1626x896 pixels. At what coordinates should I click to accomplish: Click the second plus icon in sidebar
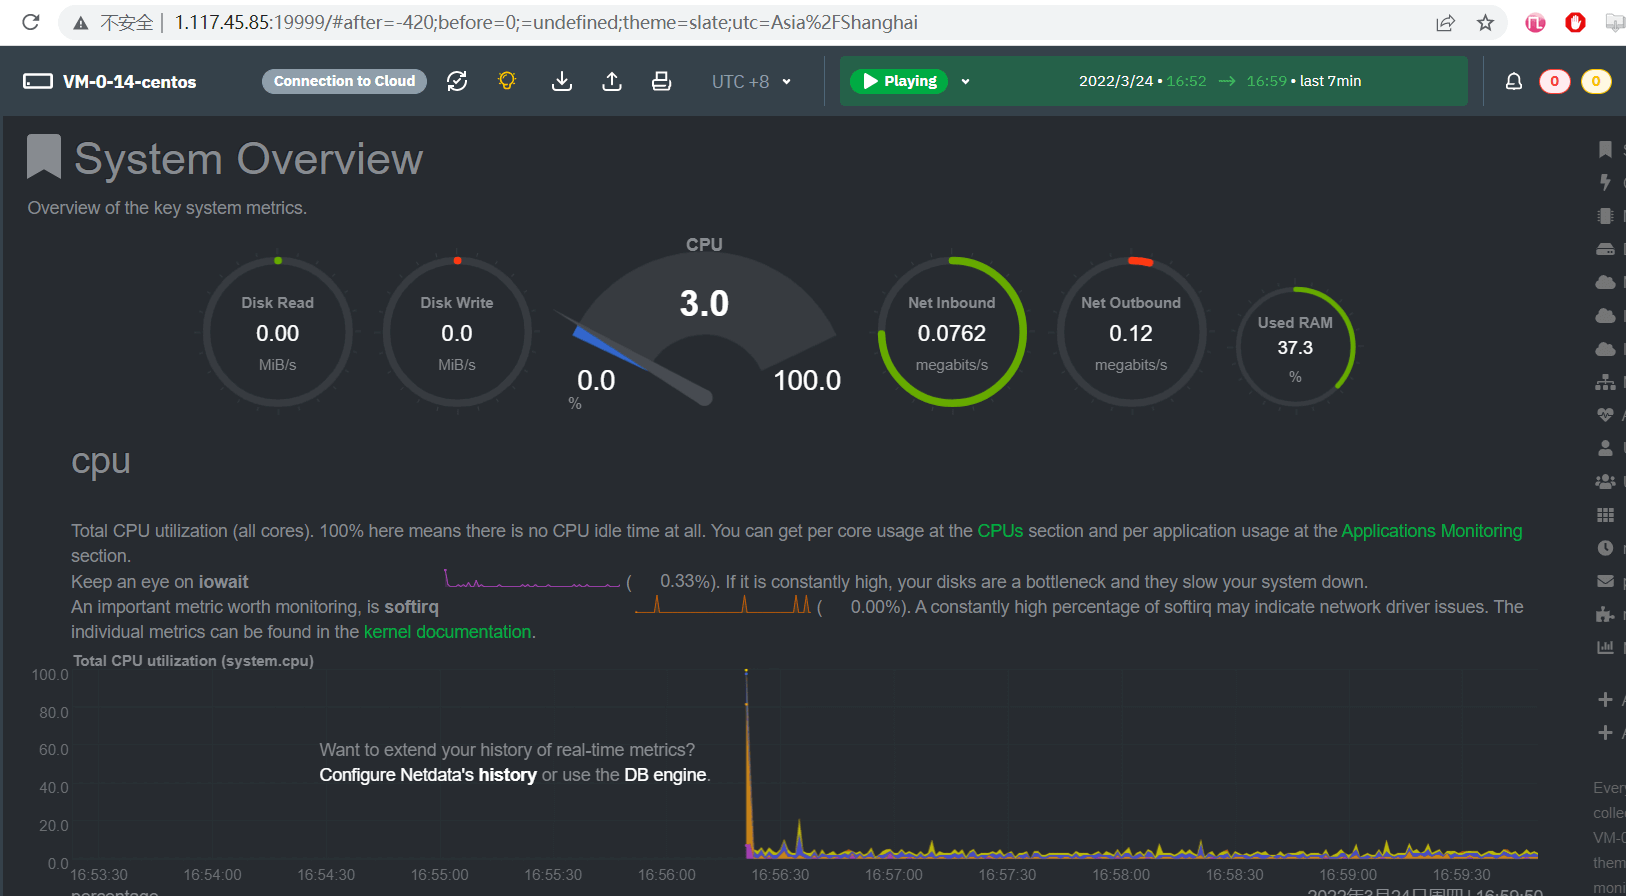[x=1605, y=733]
